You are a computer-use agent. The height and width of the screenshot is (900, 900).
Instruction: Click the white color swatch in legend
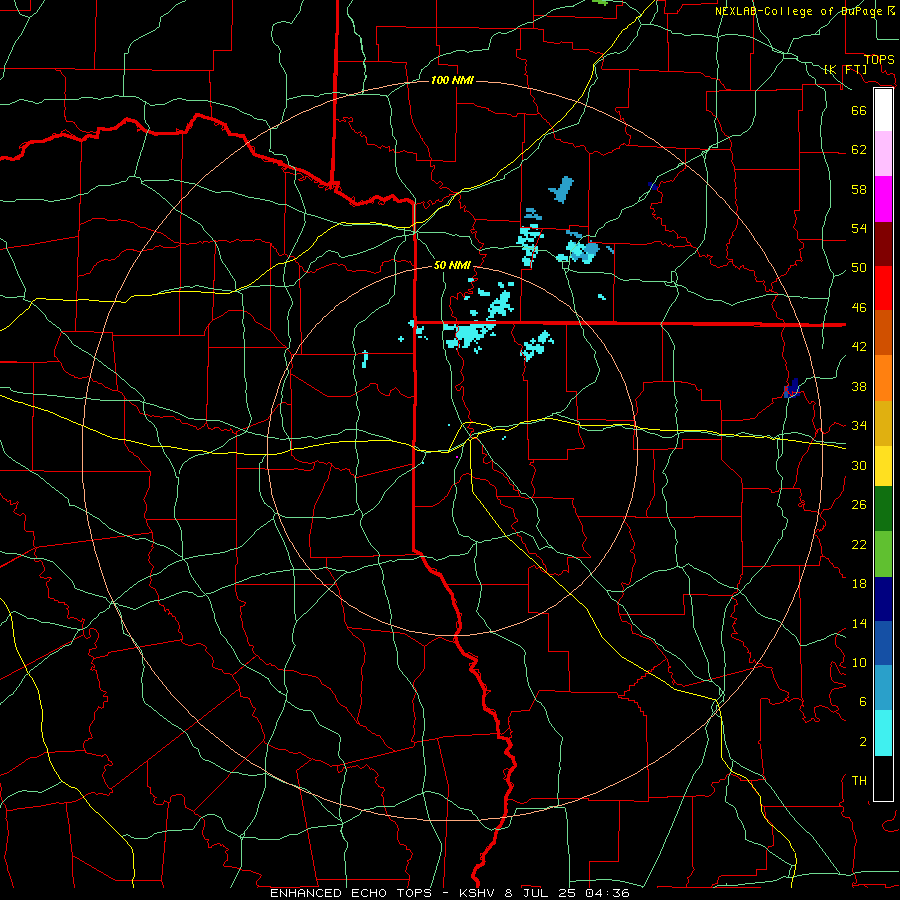click(x=883, y=110)
